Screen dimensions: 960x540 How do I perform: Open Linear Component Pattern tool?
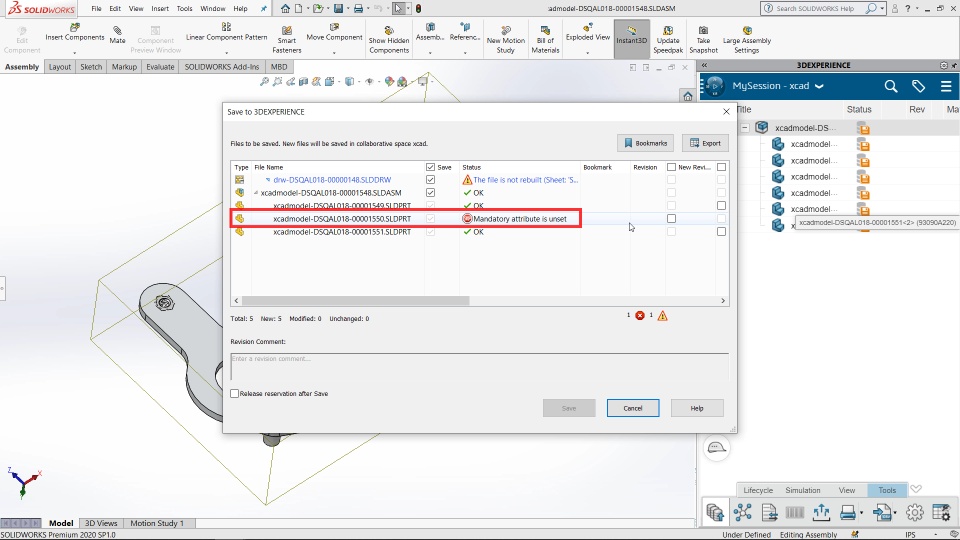tap(227, 32)
